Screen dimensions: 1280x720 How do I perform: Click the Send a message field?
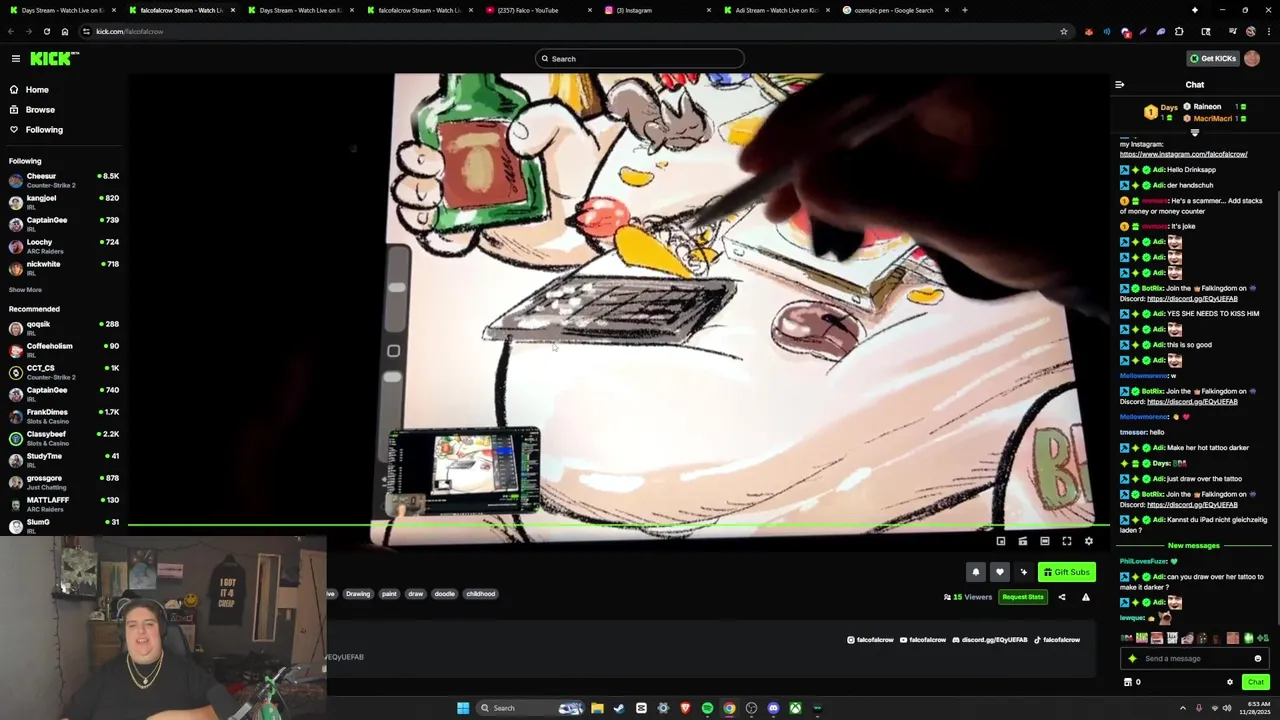[1196, 658]
